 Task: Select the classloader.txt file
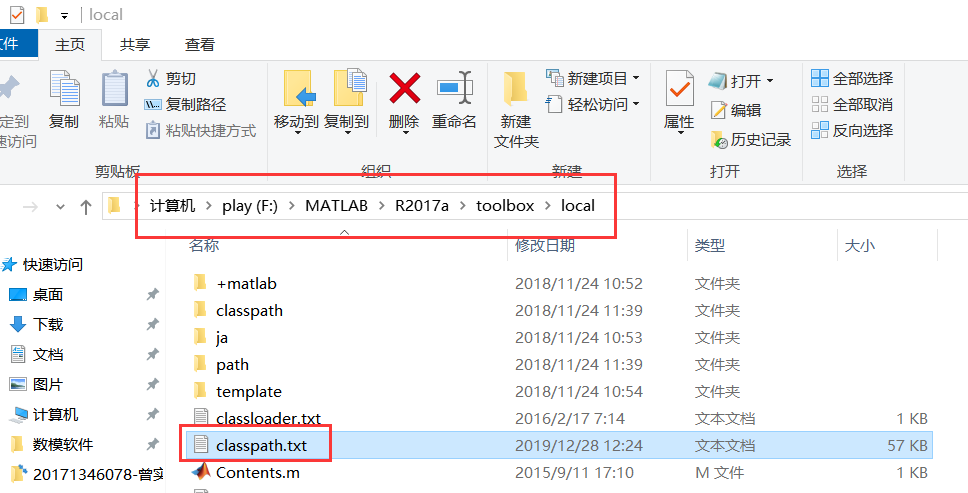coord(559,419)
